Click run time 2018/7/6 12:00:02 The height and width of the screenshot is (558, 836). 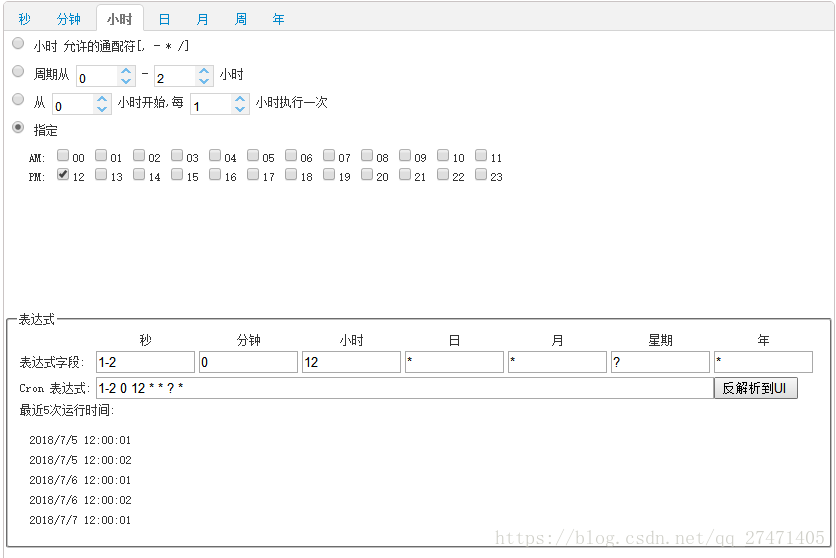80,500
